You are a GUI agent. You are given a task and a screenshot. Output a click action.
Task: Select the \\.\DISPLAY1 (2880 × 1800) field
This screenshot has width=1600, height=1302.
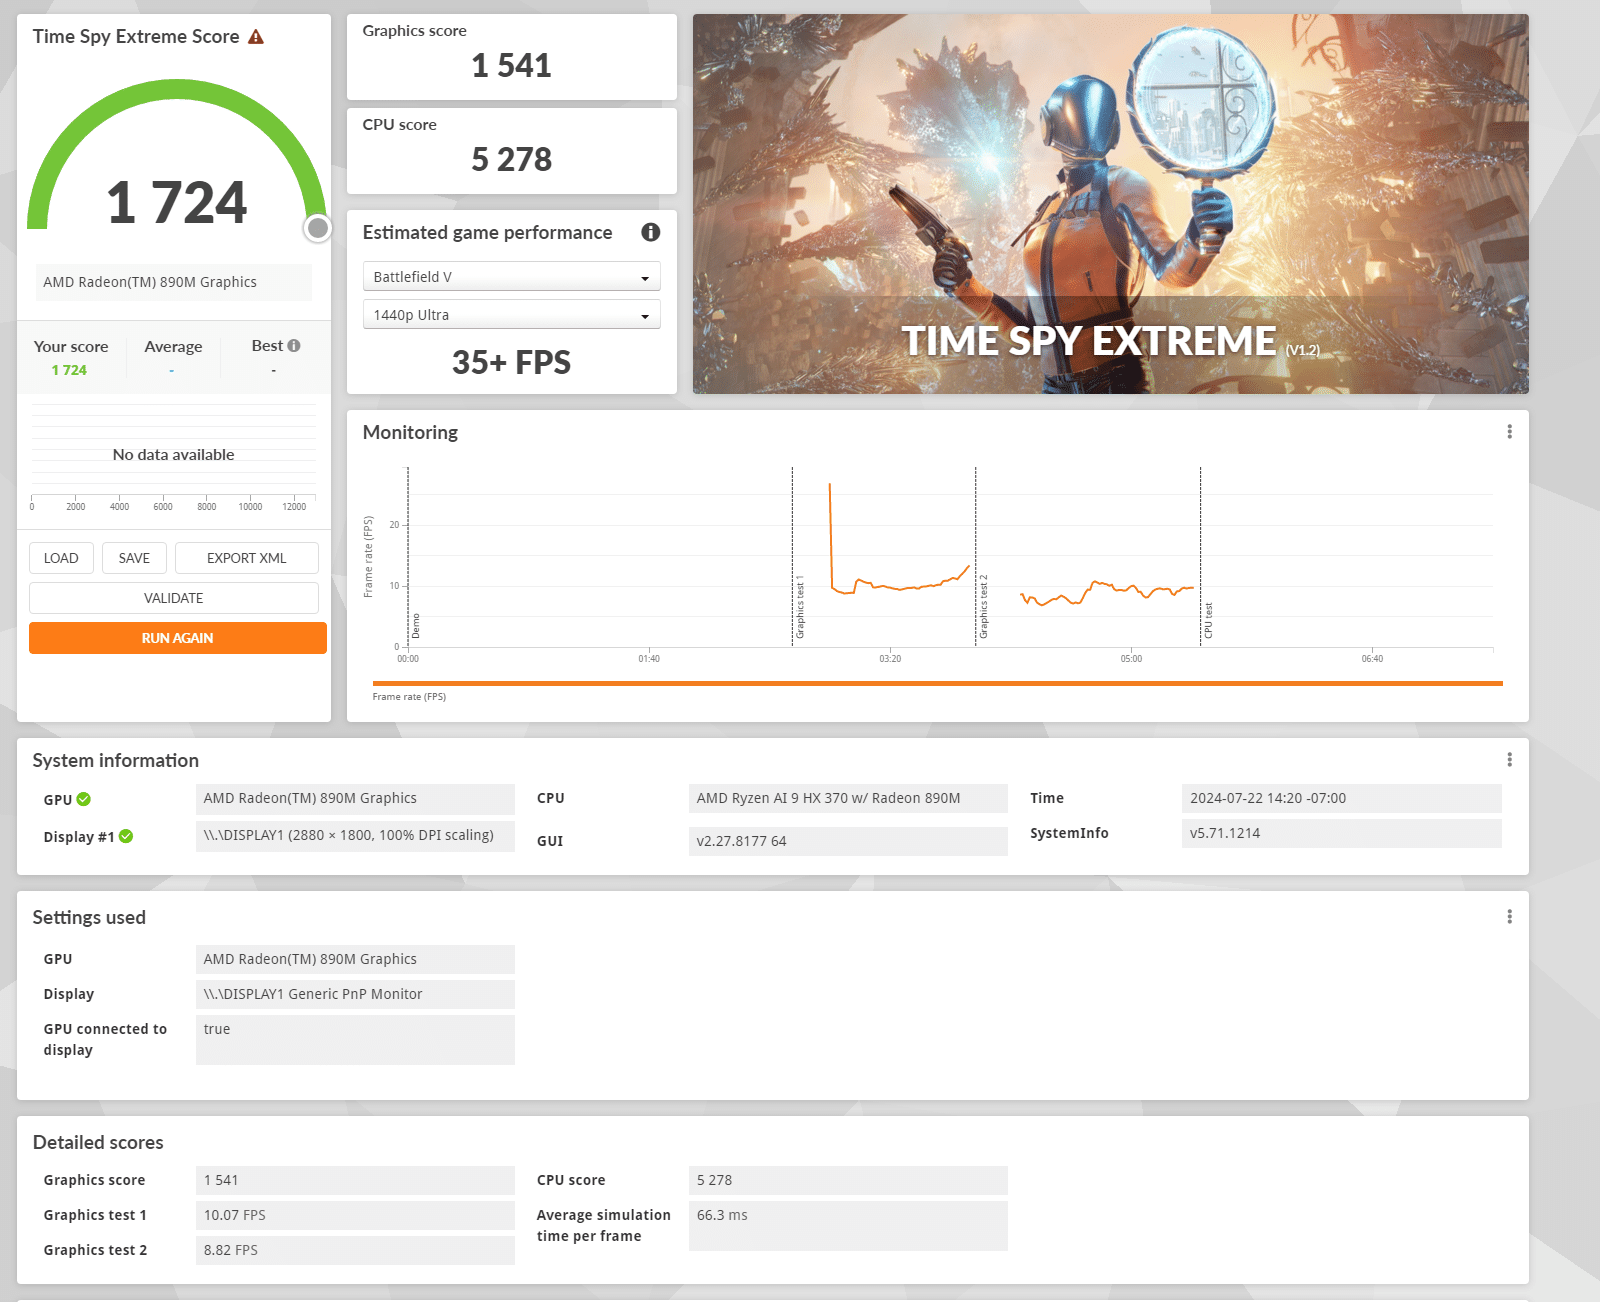tap(355, 835)
